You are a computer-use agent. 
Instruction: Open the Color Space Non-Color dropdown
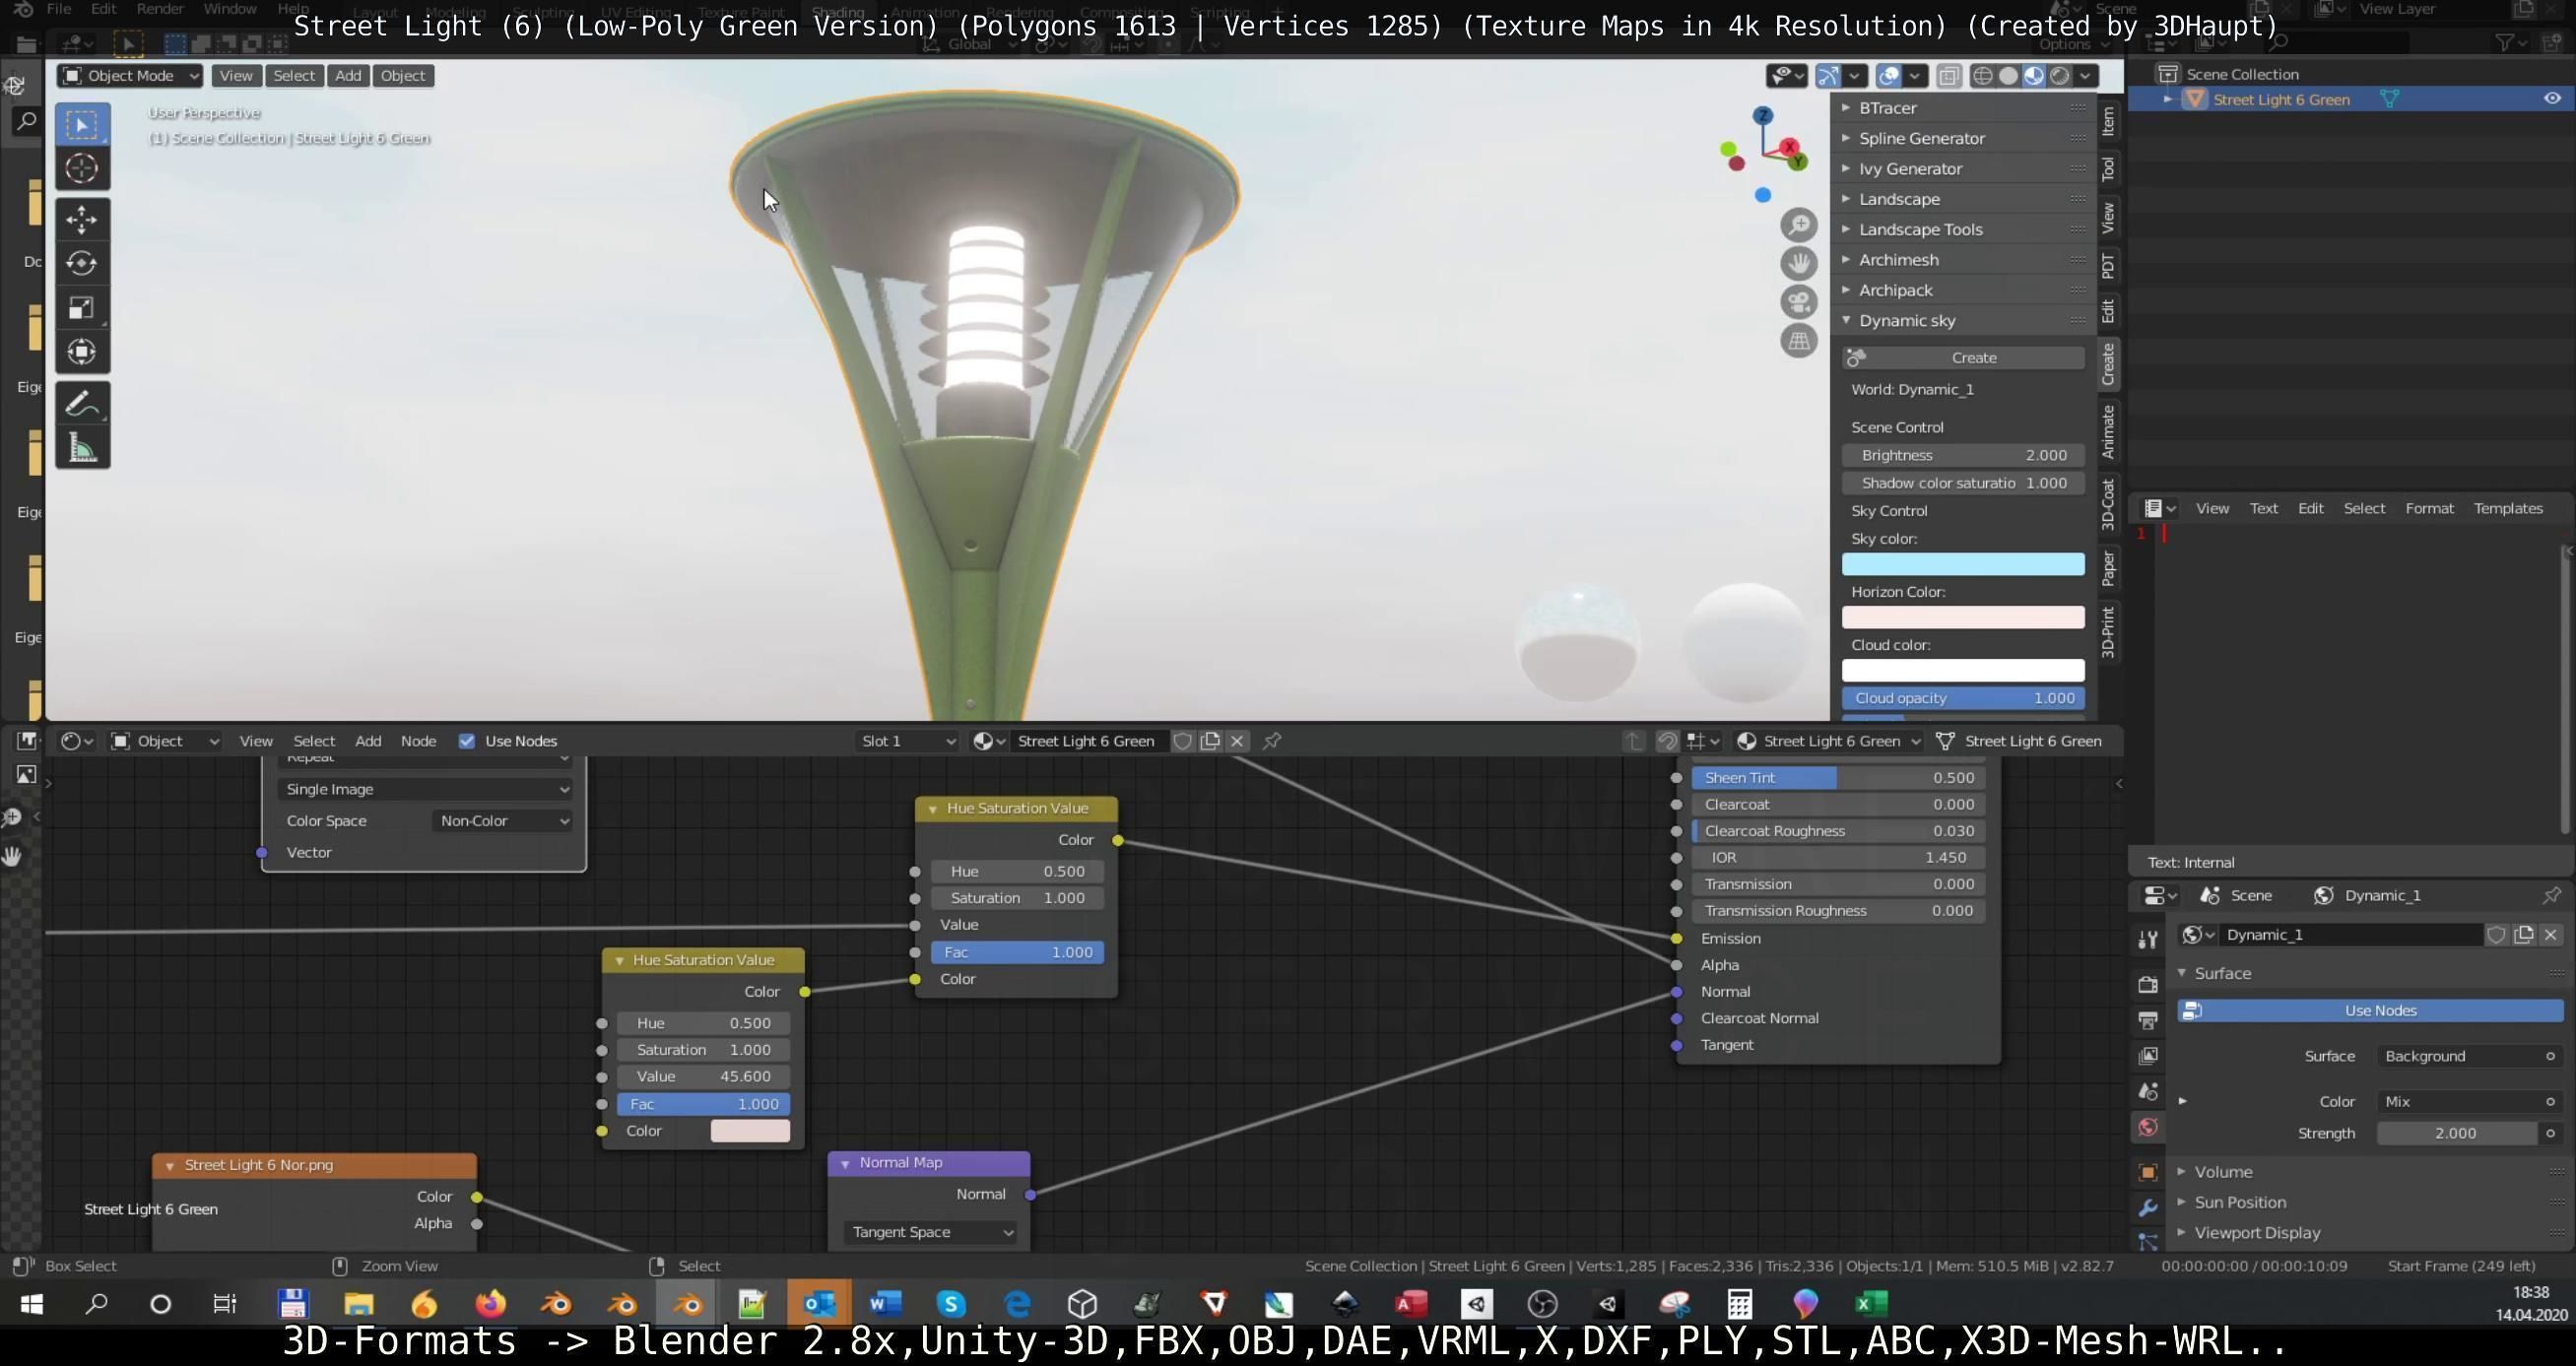[x=503, y=821]
